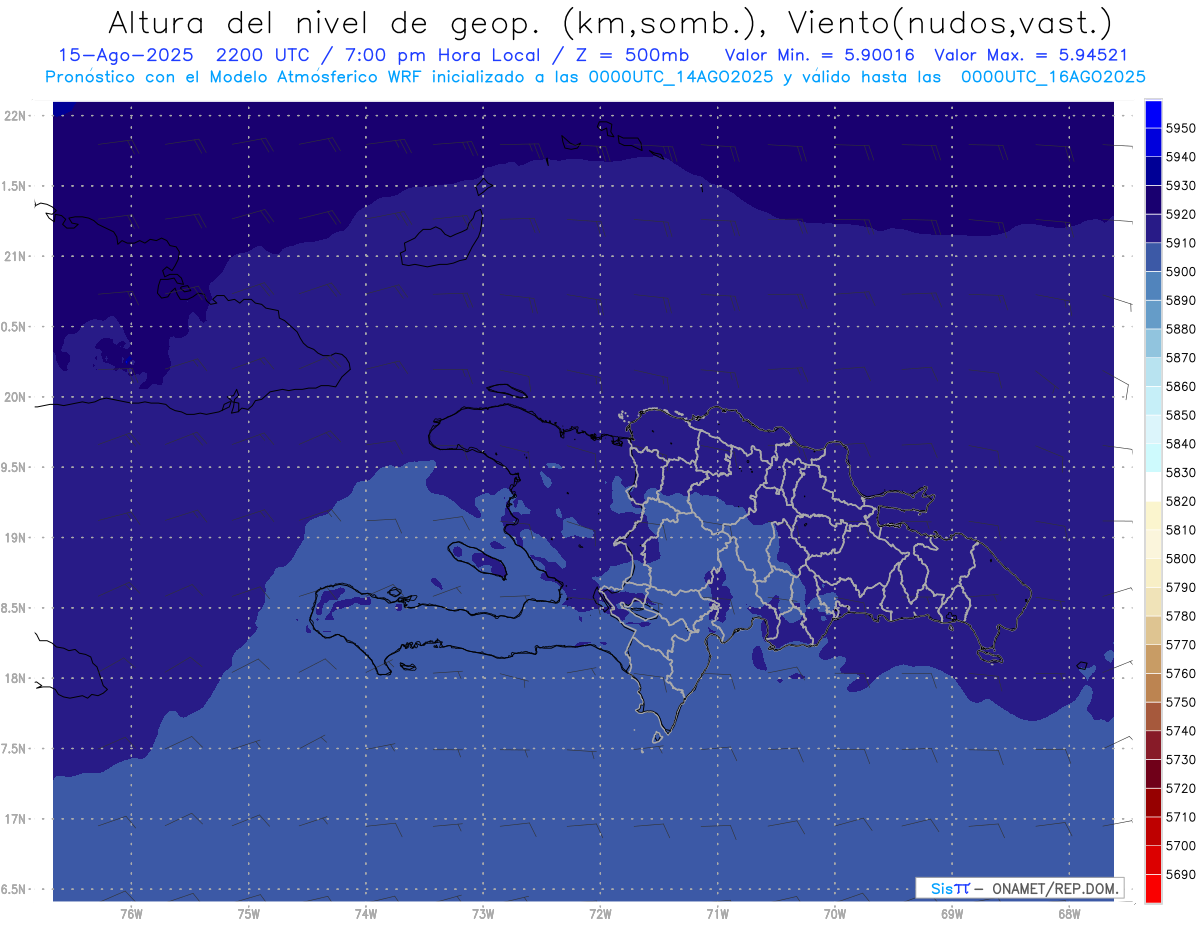Screen dimensions: 1200x927
Task: Pick the tan swatch between 5770 and 5760
Action: pyautogui.click(x=1153, y=659)
